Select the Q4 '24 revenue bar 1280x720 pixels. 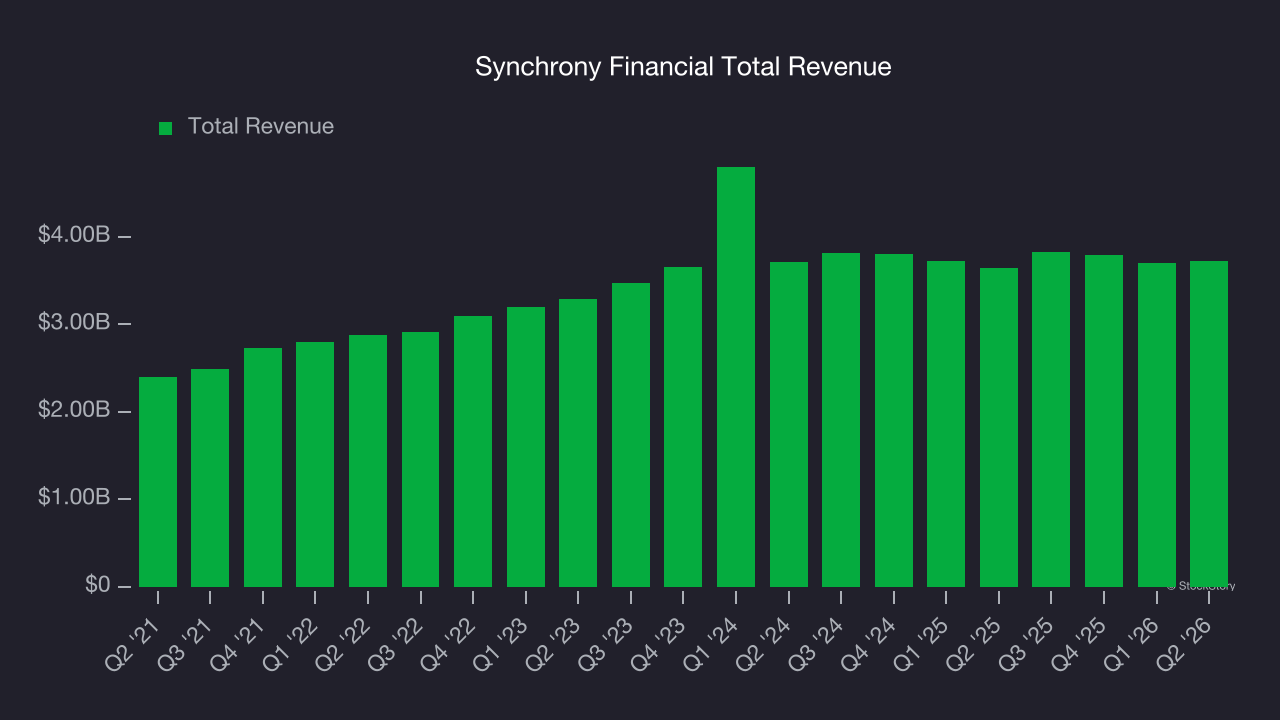tap(894, 420)
